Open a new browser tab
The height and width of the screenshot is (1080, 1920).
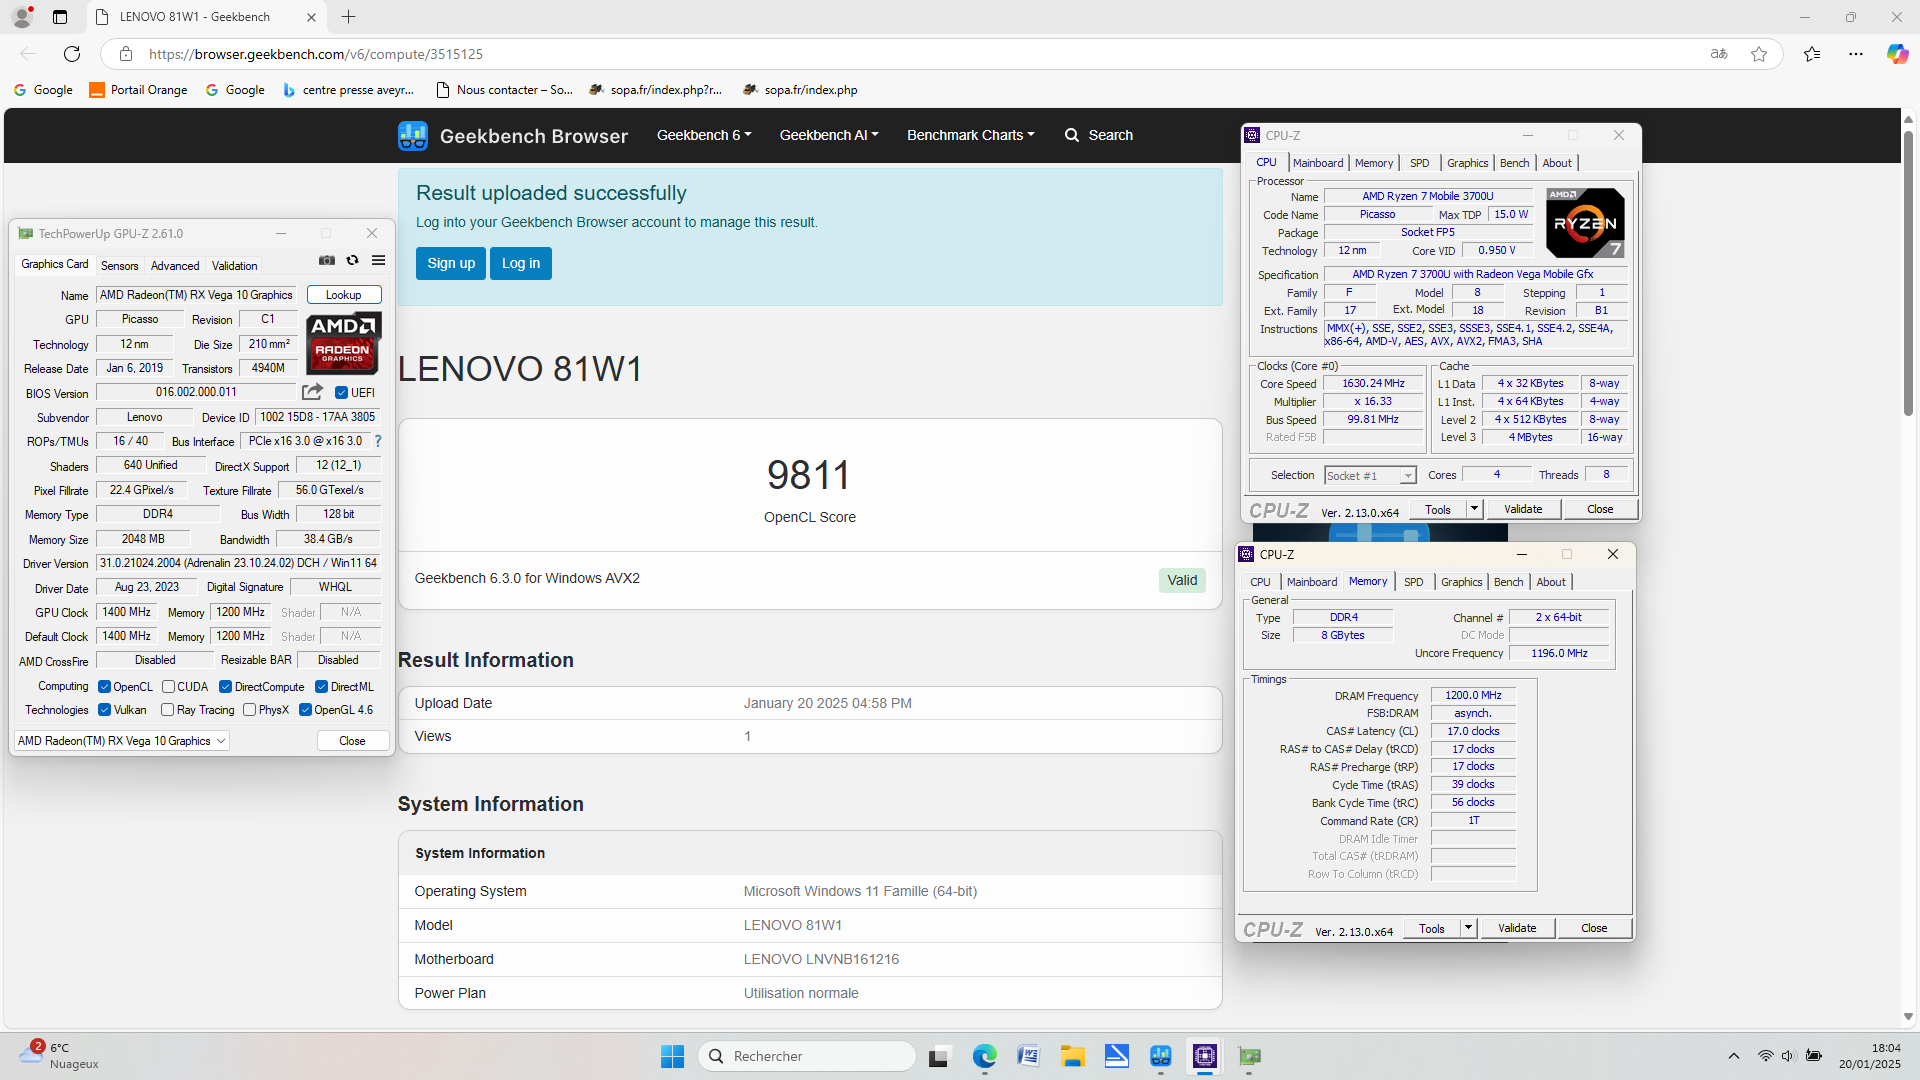348,17
